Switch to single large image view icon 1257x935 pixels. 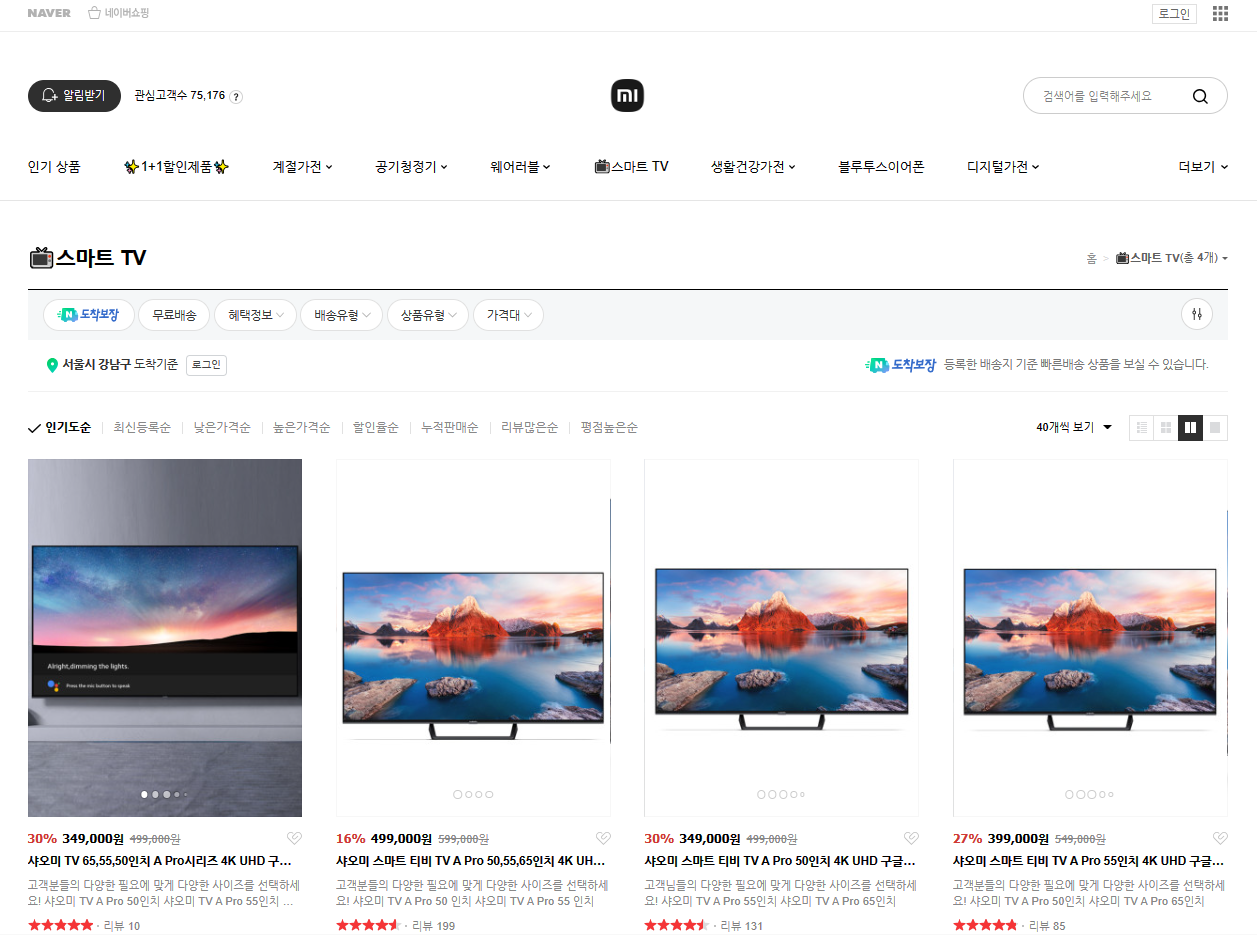coord(1215,428)
